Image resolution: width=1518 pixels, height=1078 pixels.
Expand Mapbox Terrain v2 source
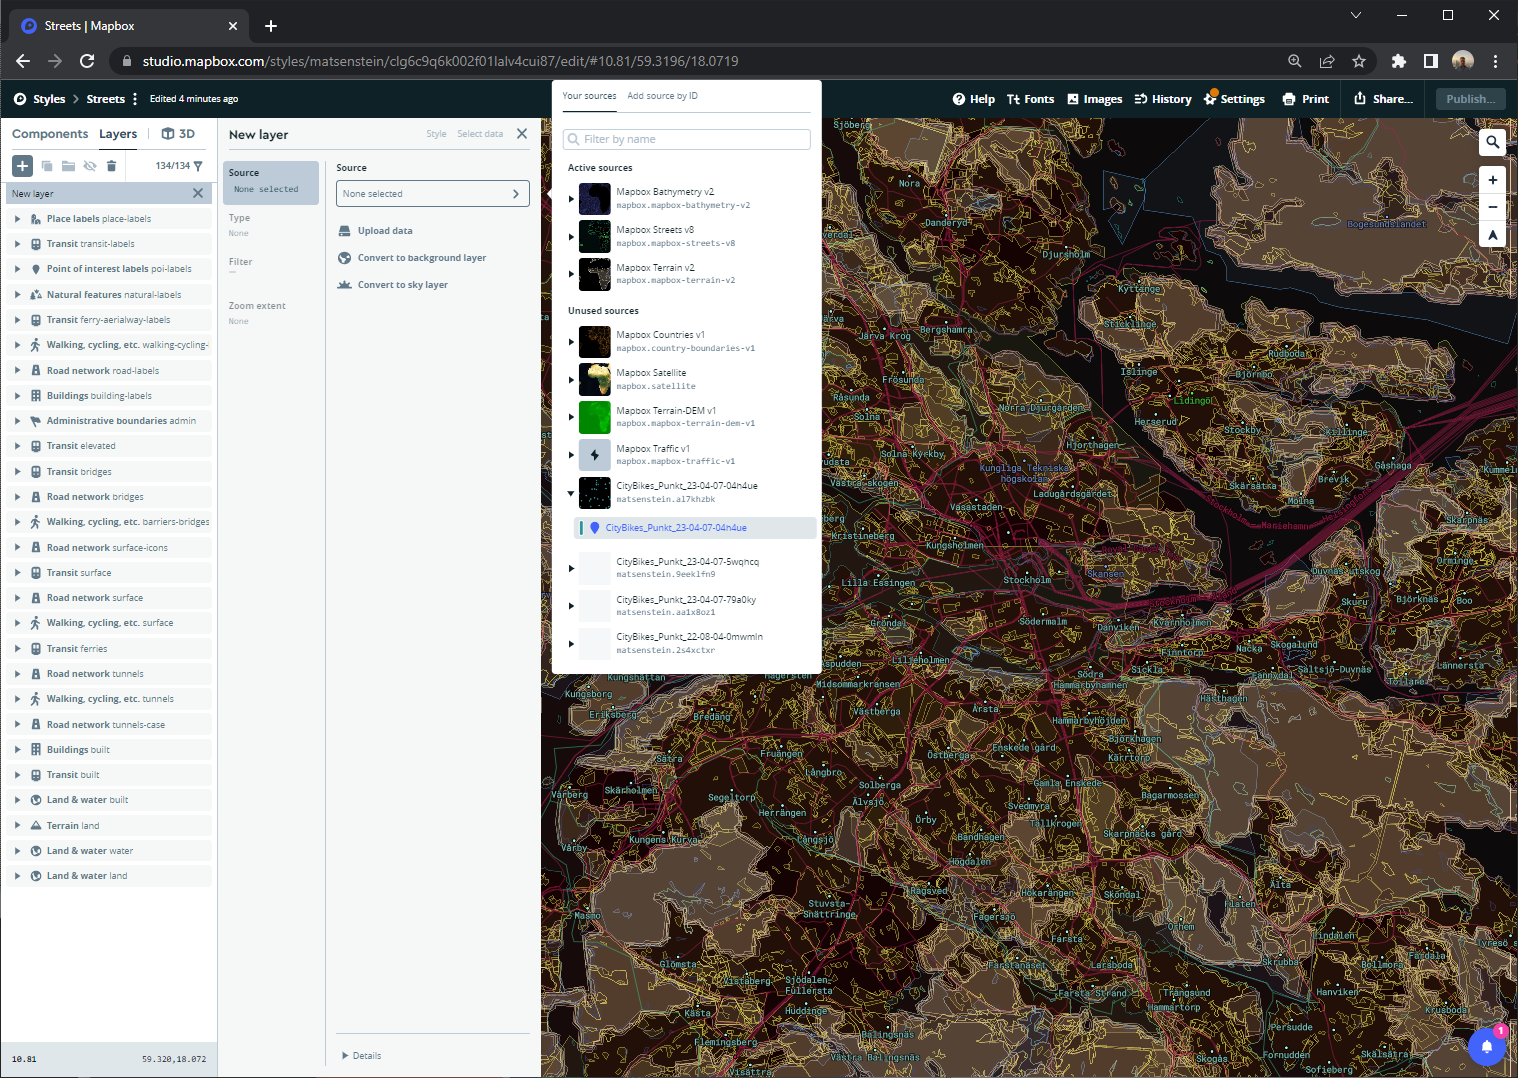[x=571, y=275]
